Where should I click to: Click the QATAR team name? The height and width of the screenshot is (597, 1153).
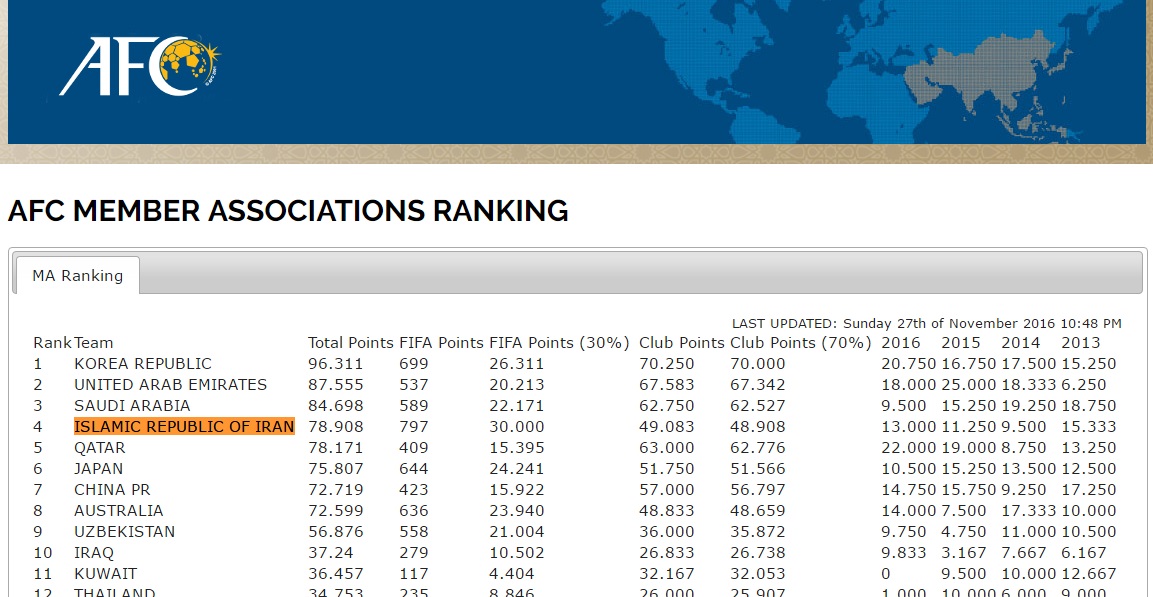100,448
